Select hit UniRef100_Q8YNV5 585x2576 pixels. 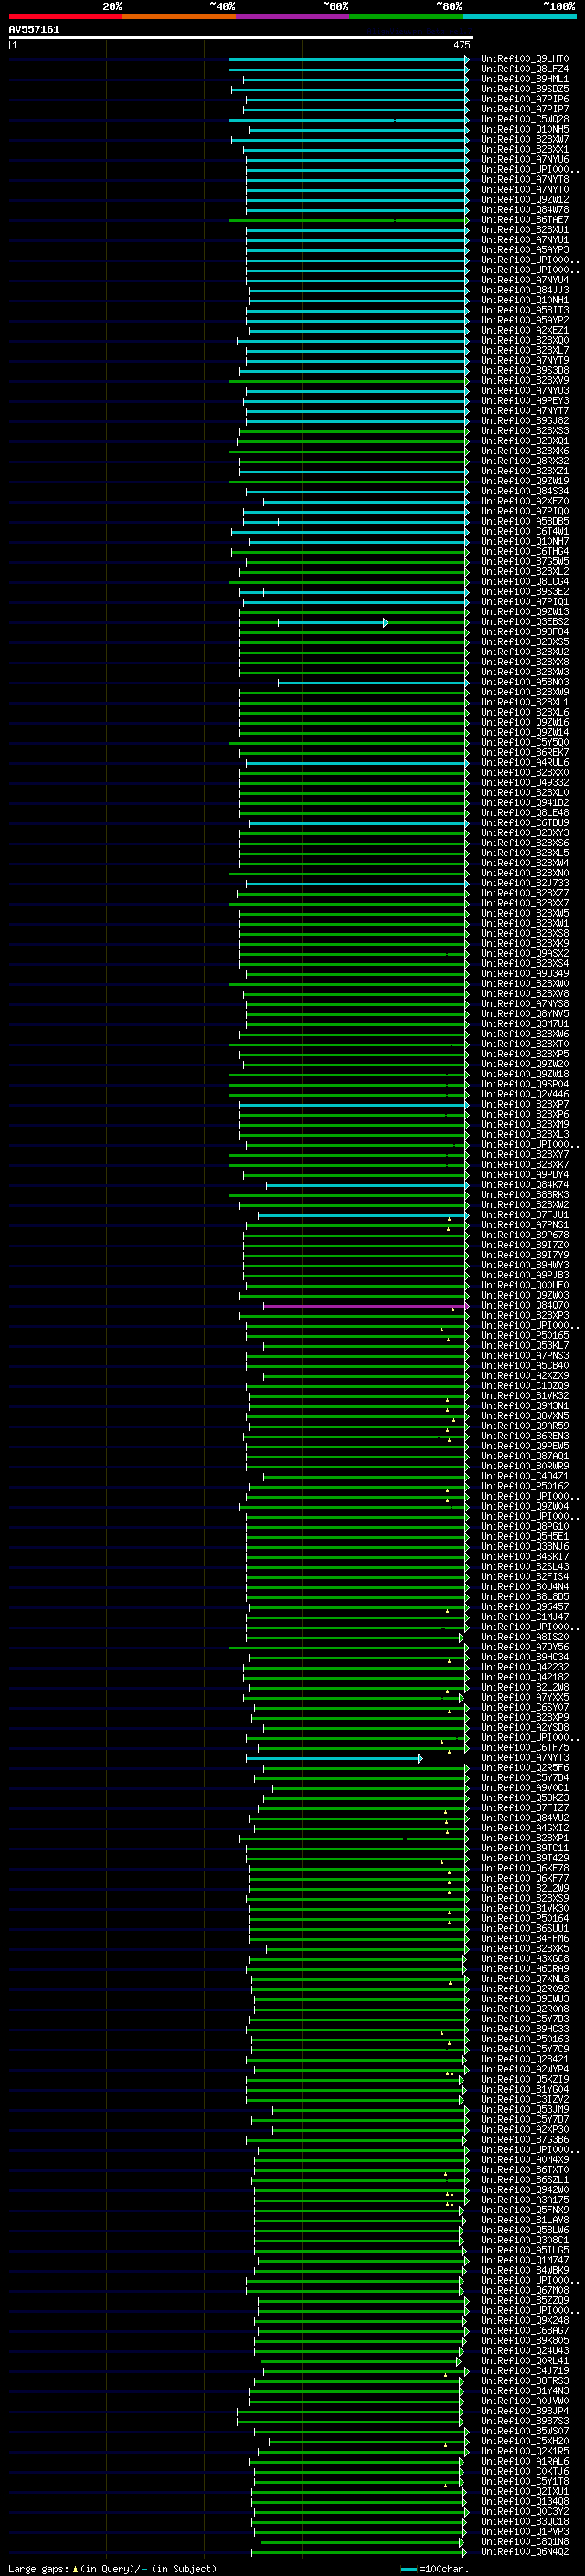click(x=524, y=1014)
